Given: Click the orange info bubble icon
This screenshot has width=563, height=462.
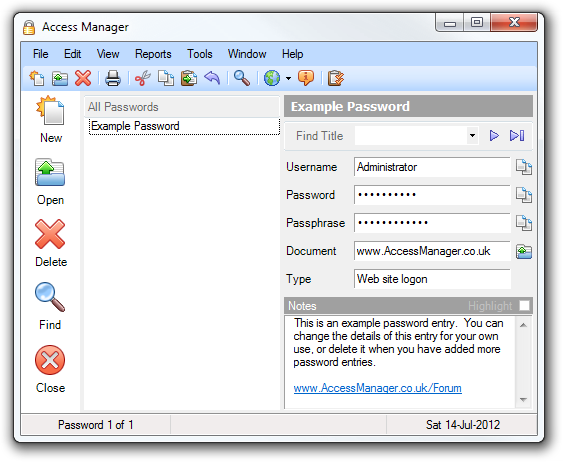Looking at the screenshot, I should (306, 78).
